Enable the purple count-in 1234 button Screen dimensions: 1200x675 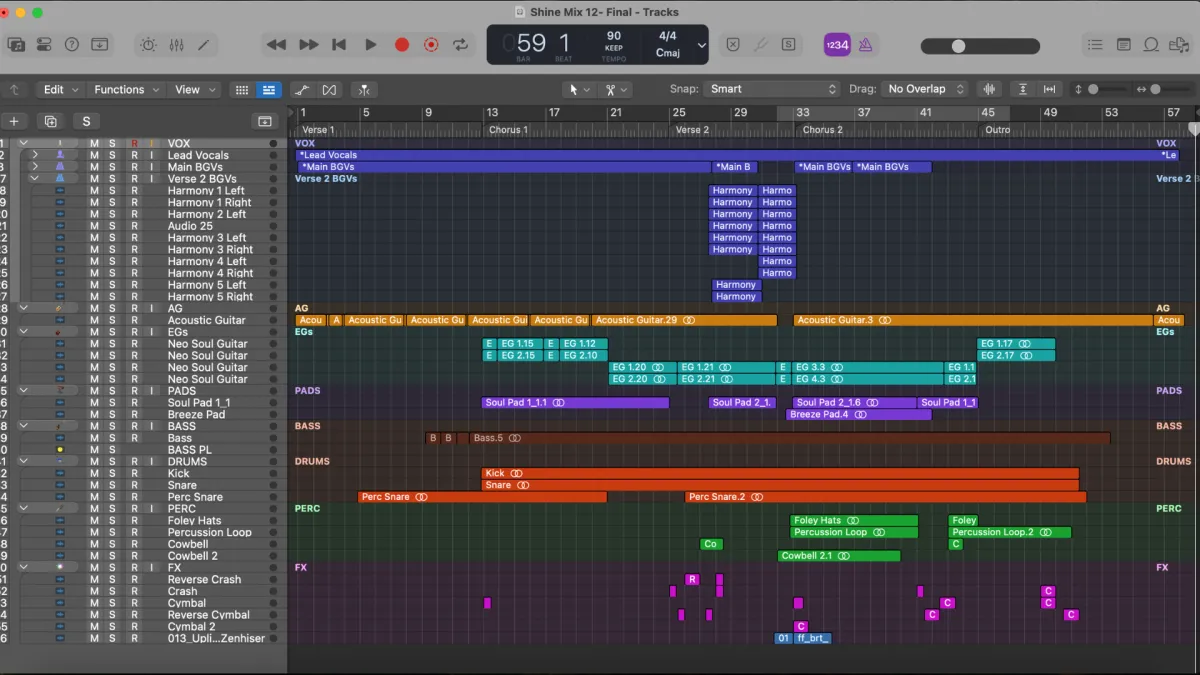pos(837,45)
